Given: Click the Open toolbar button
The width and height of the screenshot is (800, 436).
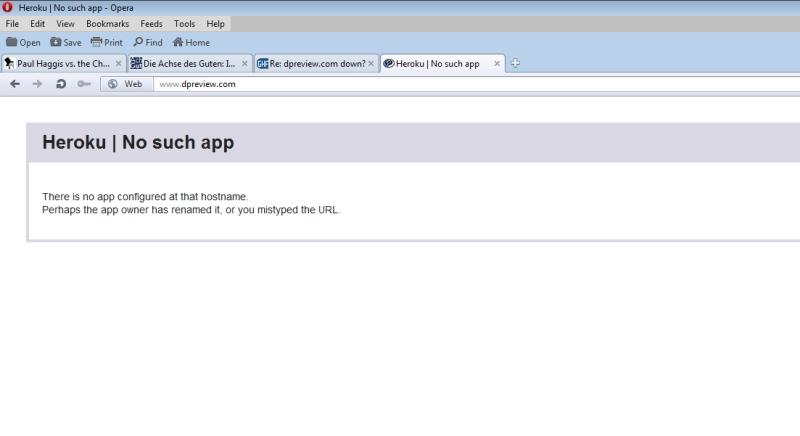Looking at the screenshot, I should (23, 42).
